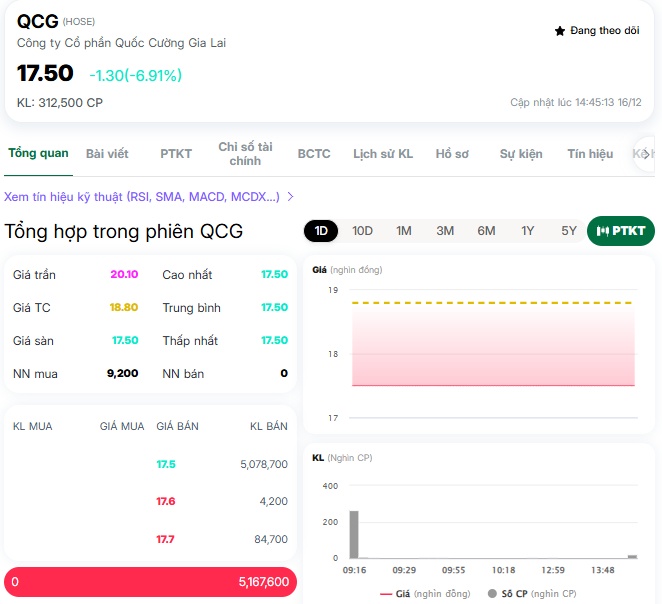The image size is (662, 604).
Task: Click the Giá sàn value 17.50
Action: [125, 340]
